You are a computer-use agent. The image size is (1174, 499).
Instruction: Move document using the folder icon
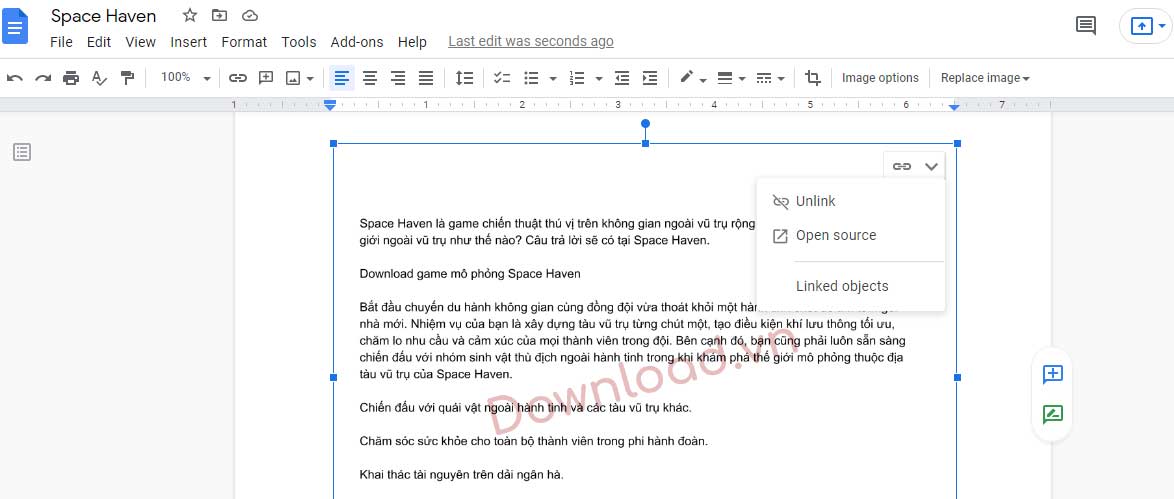[219, 16]
